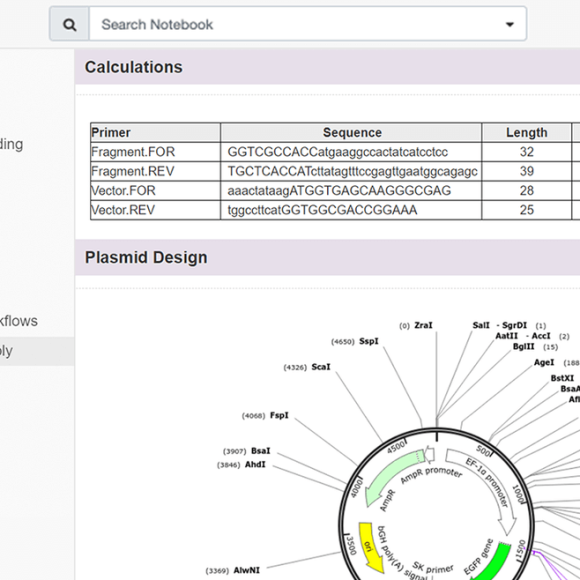
Task: Click sequence tggccttcatGGTGGCGACCGGAAA
Action: point(322,210)
